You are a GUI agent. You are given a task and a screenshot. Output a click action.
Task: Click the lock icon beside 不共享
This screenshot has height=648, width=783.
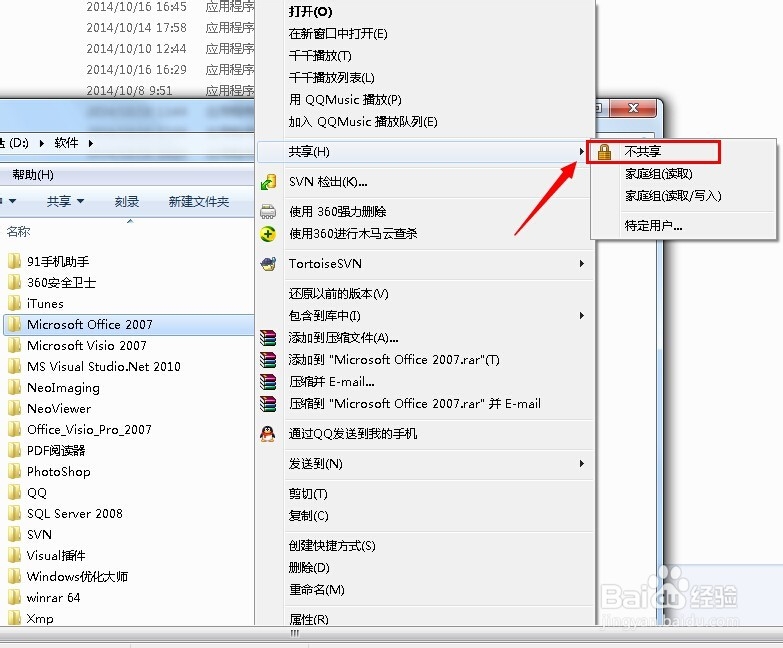604,152
